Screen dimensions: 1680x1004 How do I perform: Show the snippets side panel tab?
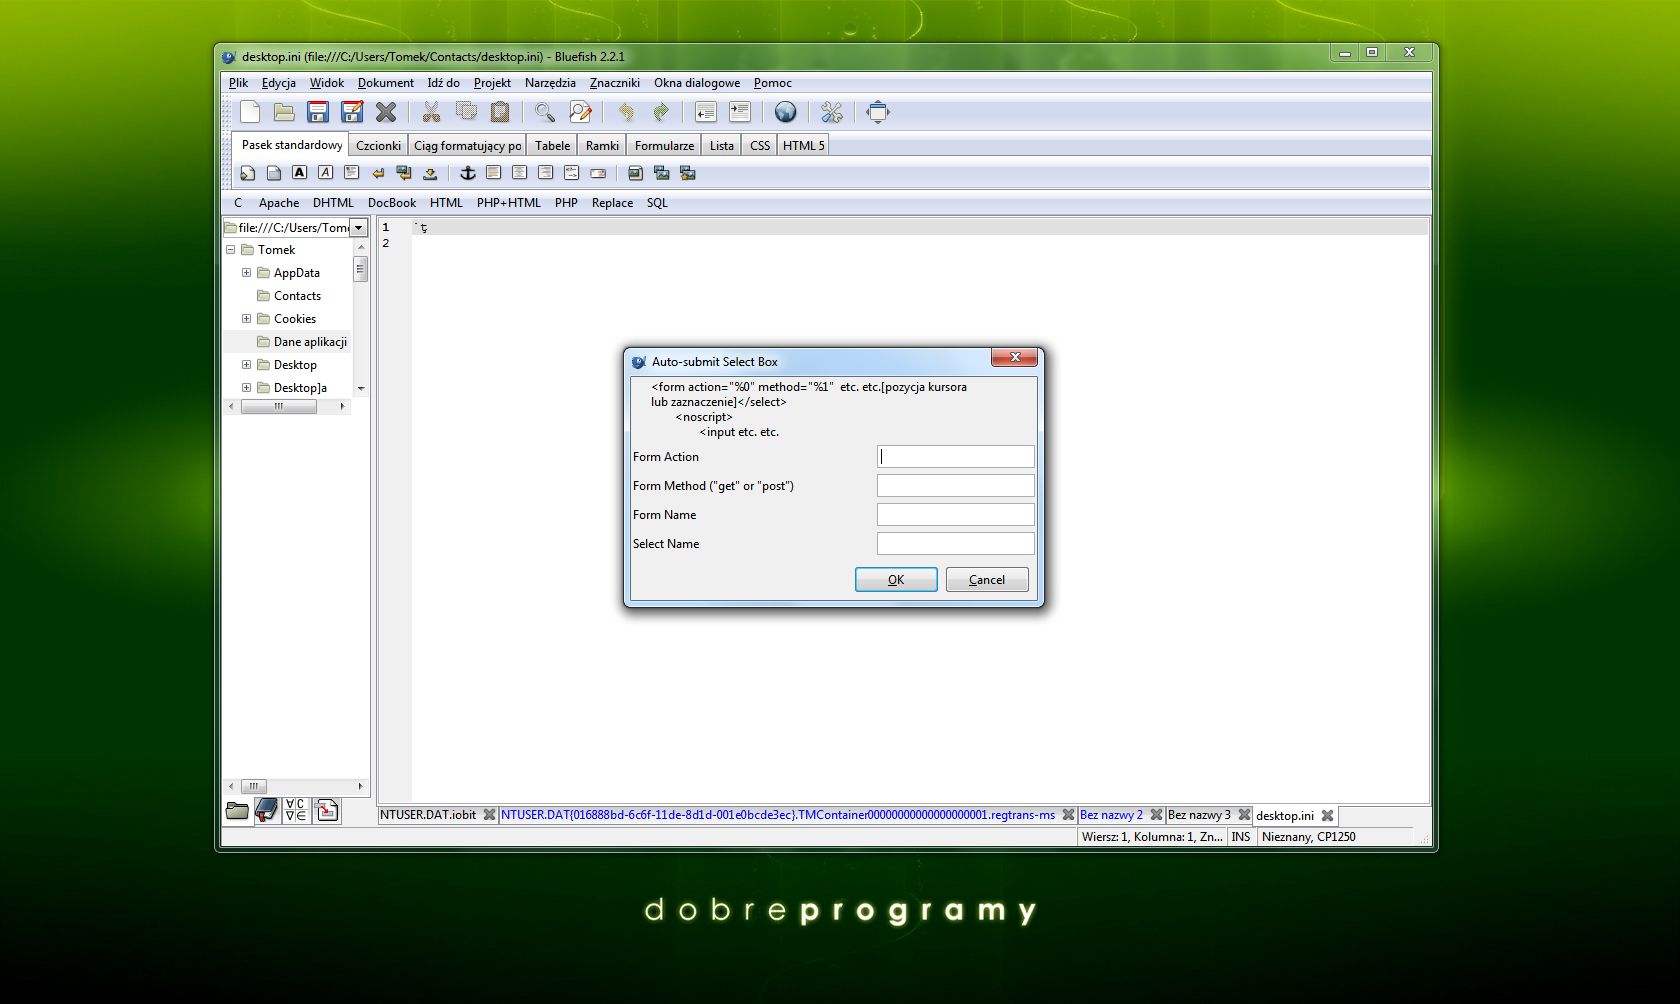(x=327, y=810)
